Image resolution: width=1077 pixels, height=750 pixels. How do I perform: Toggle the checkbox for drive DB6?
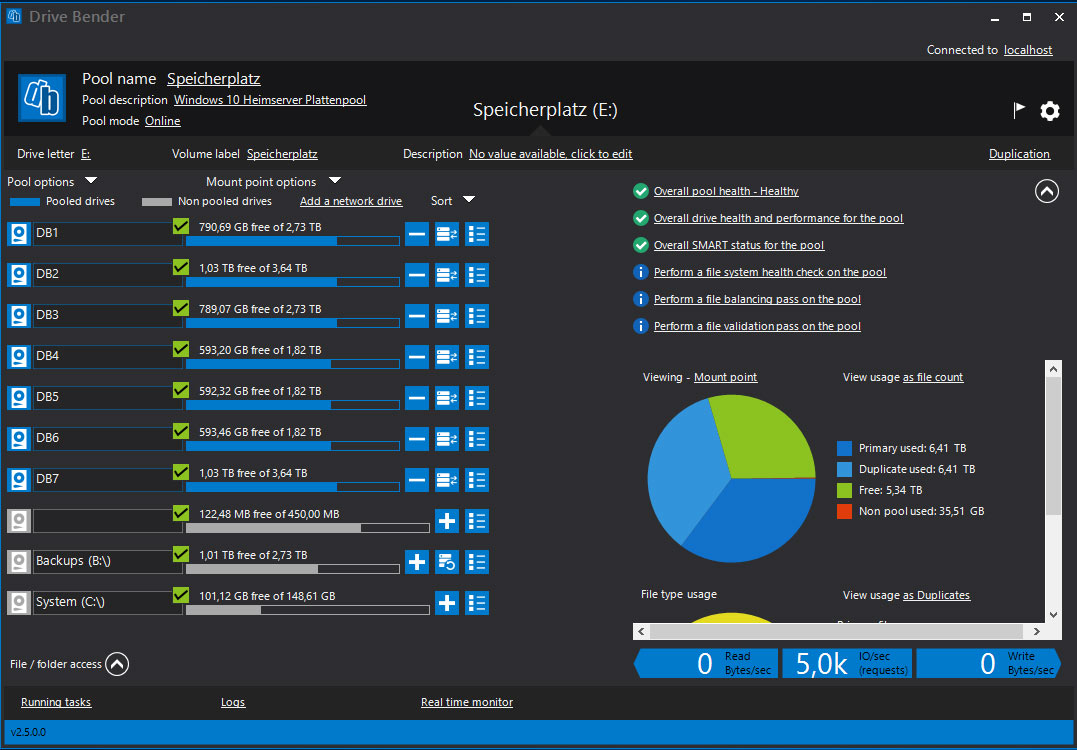coord(181,431)
